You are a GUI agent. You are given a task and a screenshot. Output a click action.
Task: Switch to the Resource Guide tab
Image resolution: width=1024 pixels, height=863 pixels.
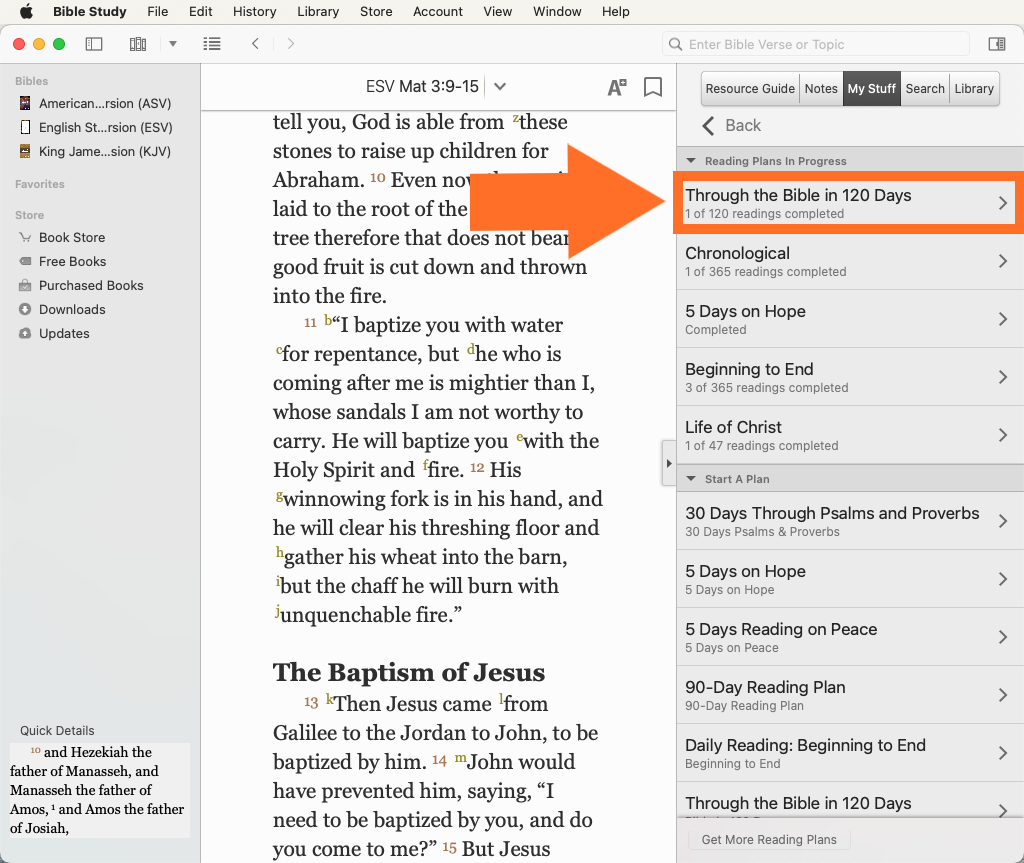point(750,88)
